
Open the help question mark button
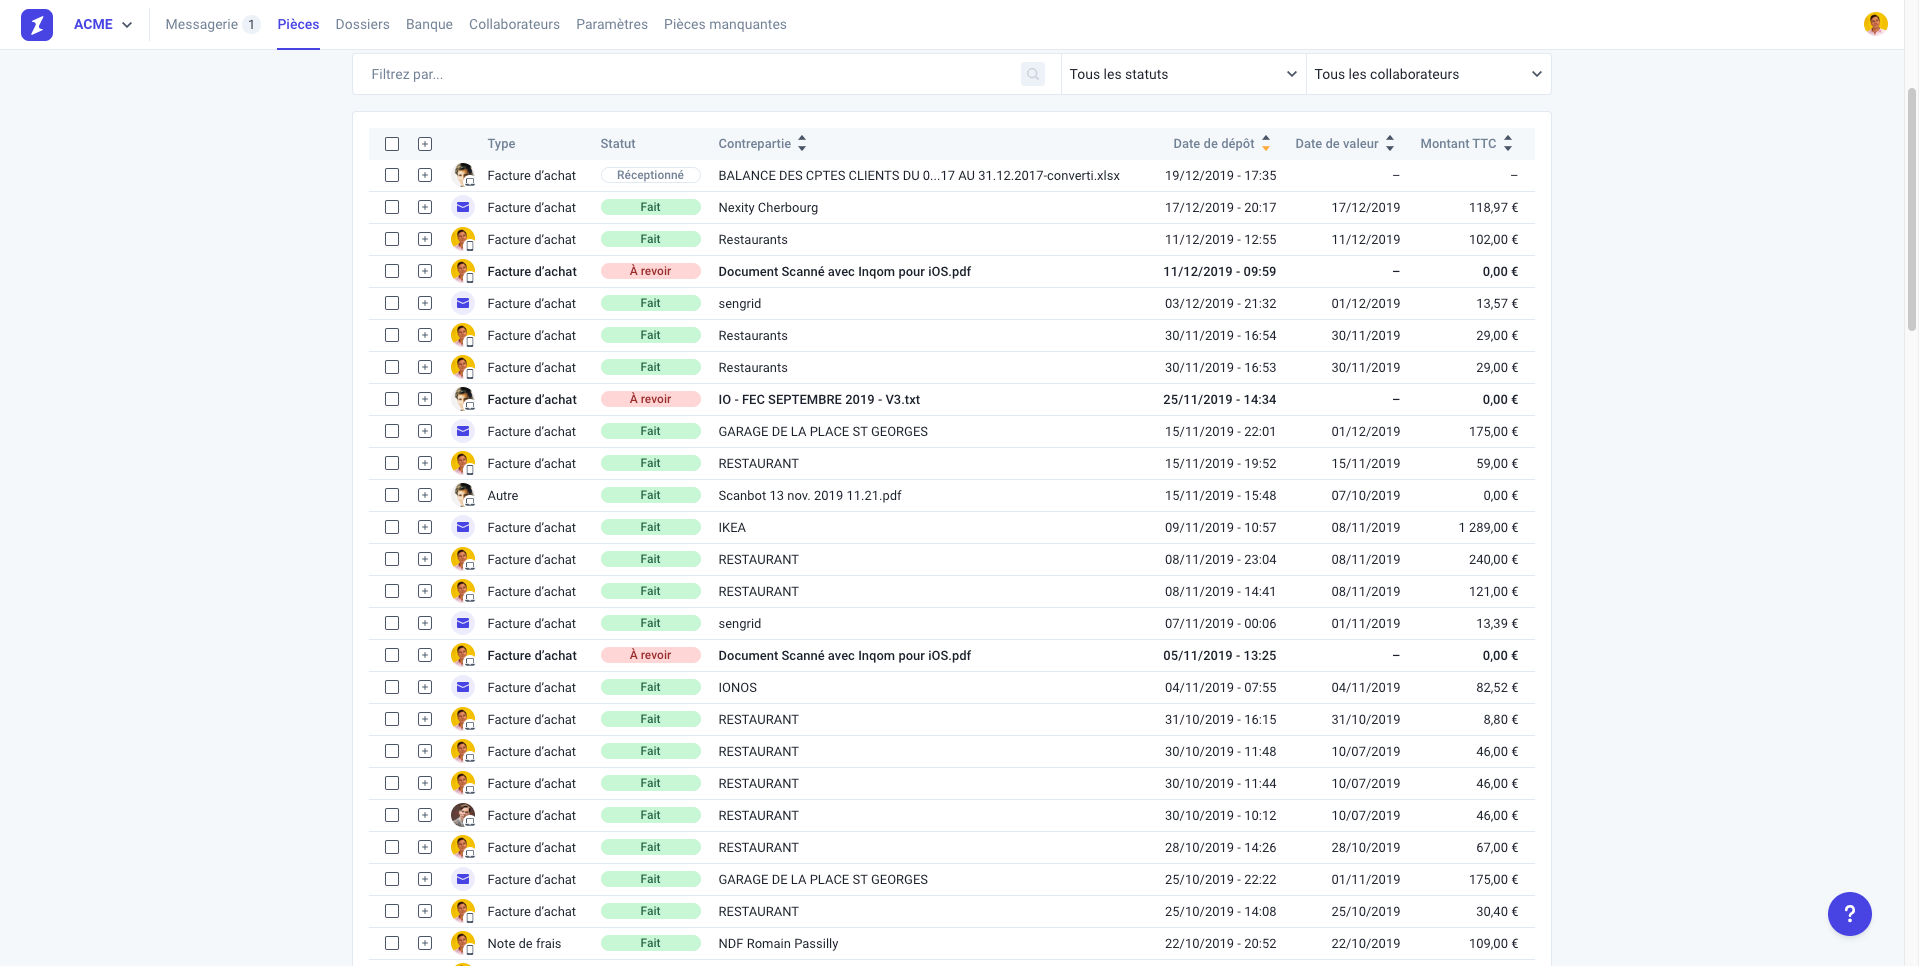tap(1849, 913)
